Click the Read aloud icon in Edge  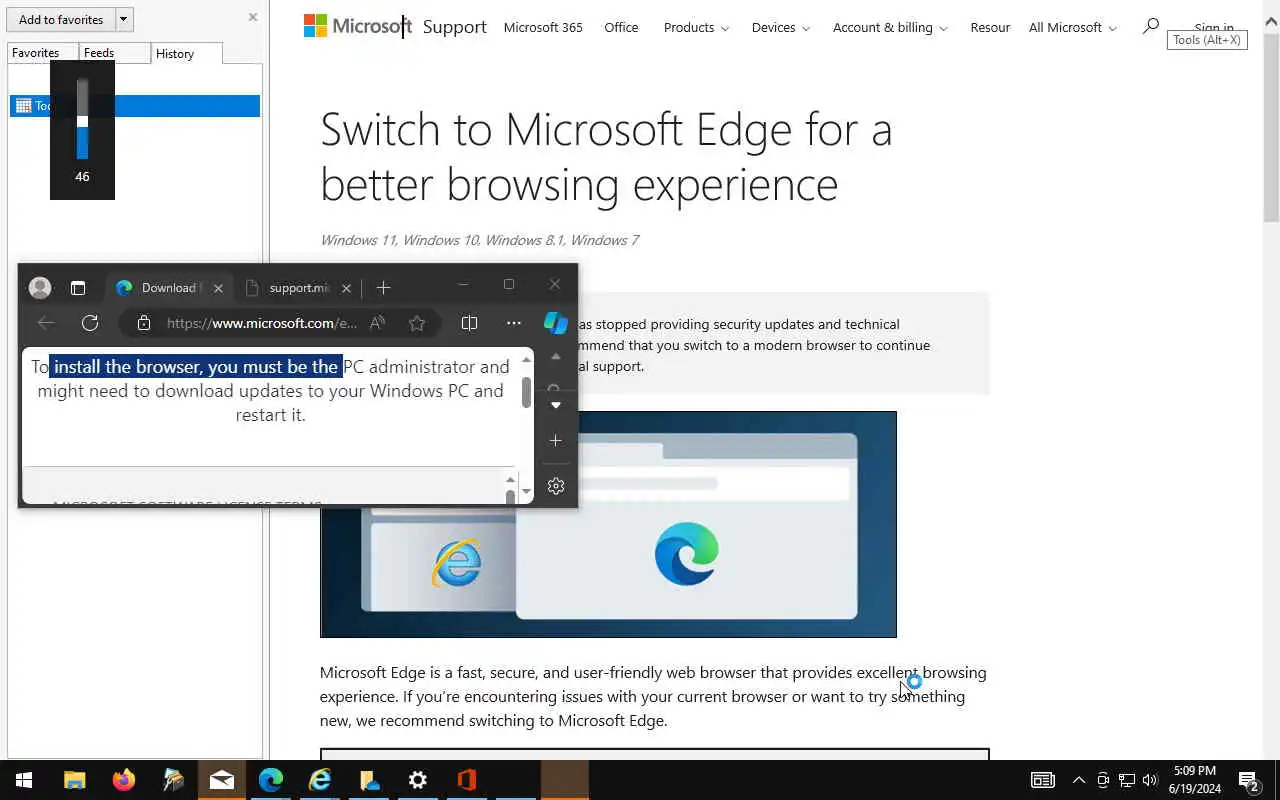point(377,323)
